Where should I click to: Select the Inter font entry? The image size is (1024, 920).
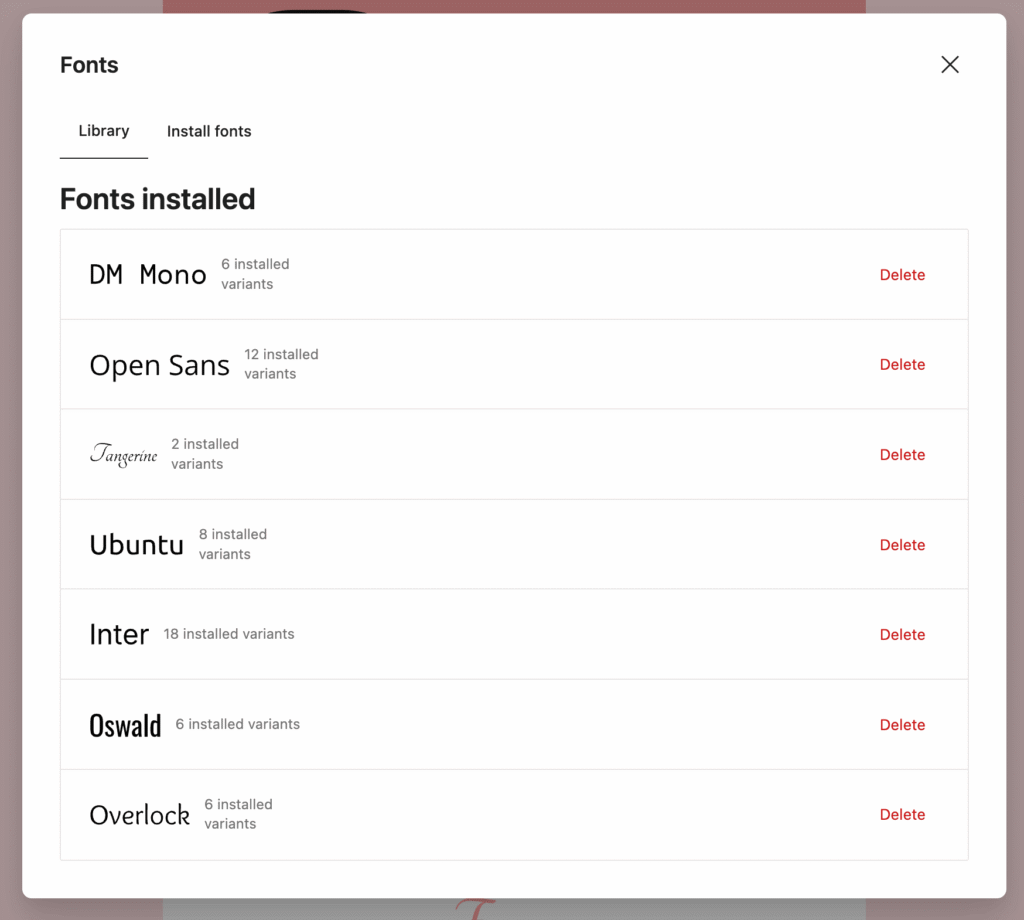coord(118,634)
